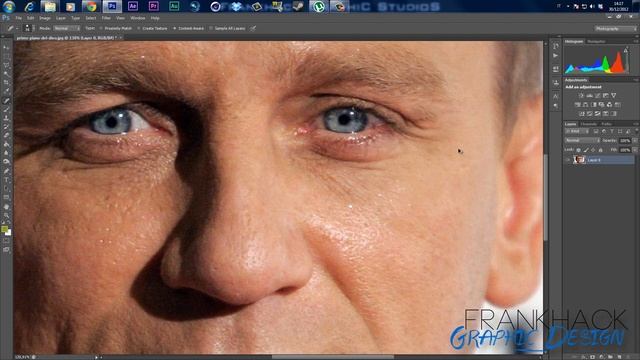
Task: Click the canvas horizontal scrollbar
Action: click(333, 357)
